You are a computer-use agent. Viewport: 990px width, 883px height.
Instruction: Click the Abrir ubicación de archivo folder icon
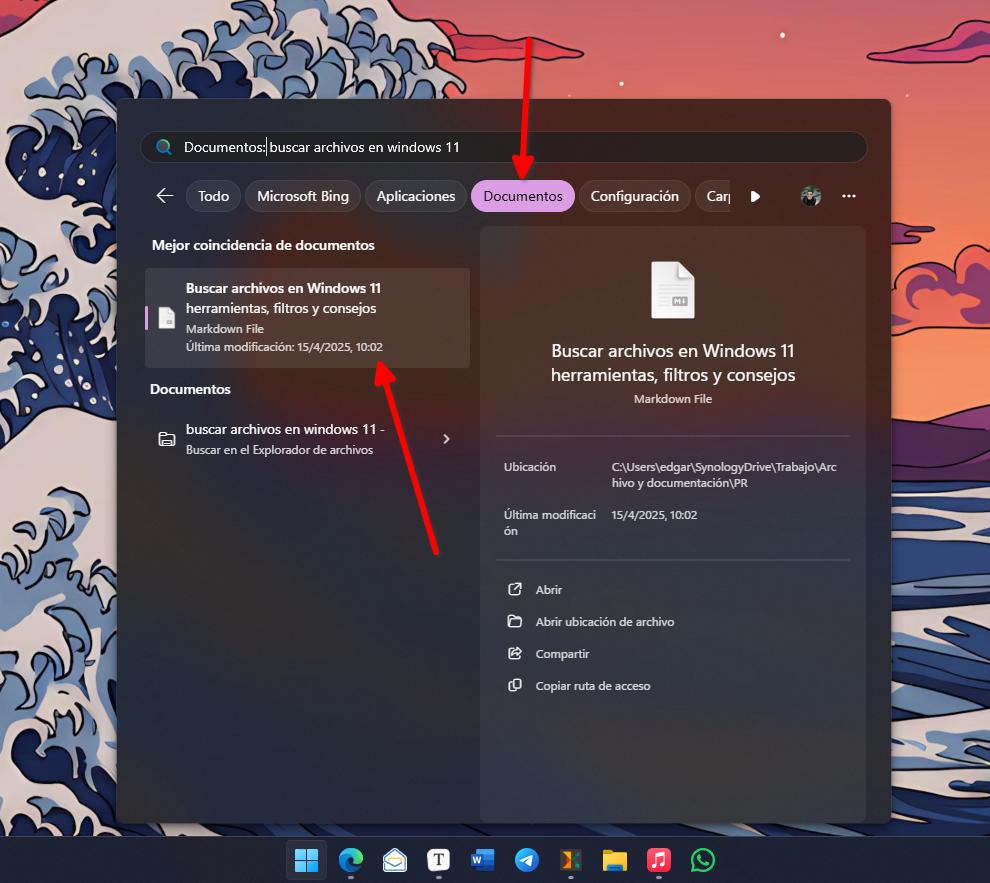(x=515, y=621)
